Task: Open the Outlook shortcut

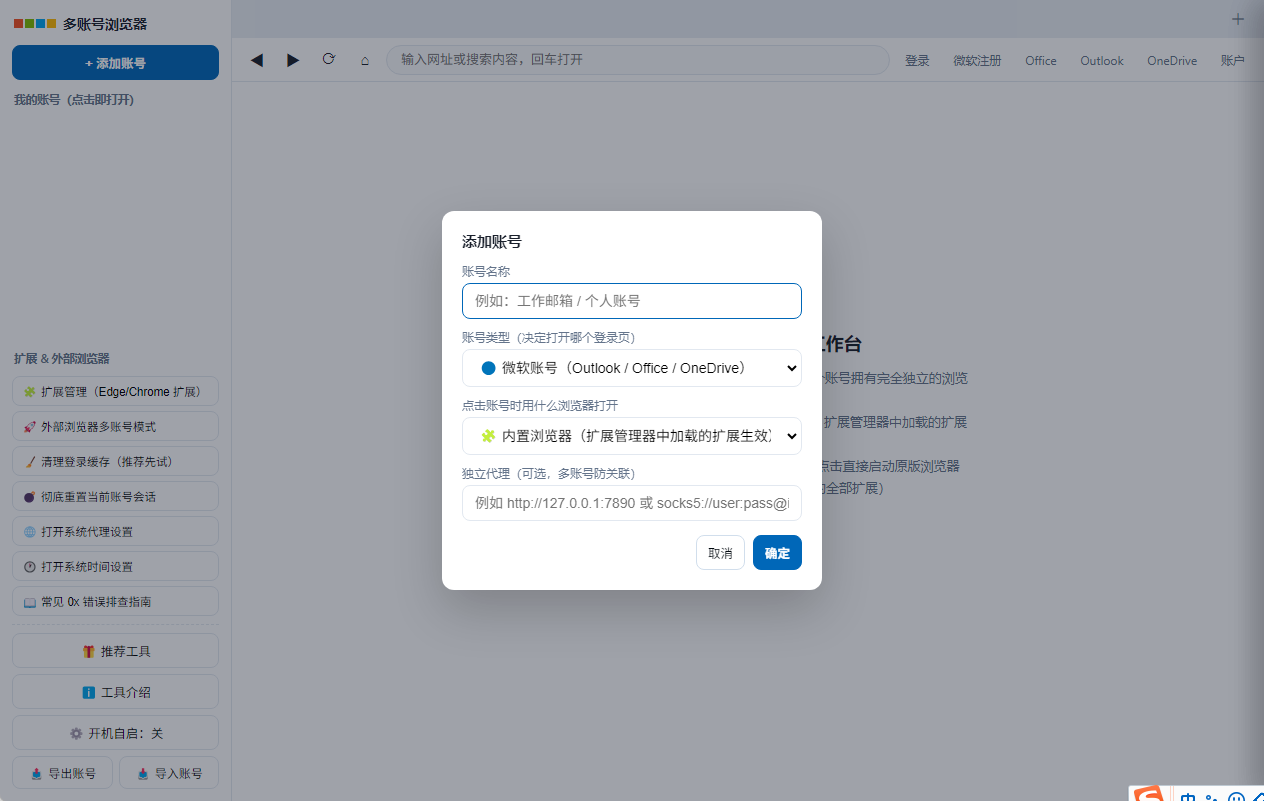Action: point(1102,61)
